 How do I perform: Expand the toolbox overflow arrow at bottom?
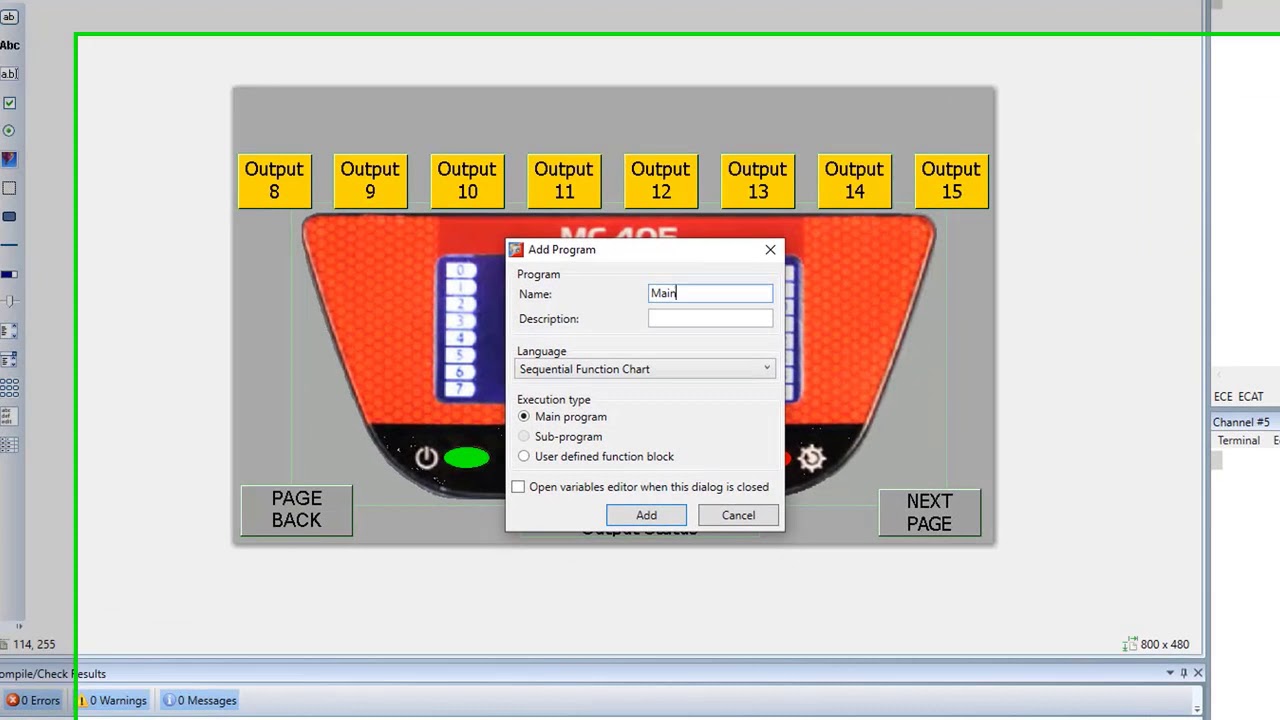pyautogui.click(x=18, y=626)
